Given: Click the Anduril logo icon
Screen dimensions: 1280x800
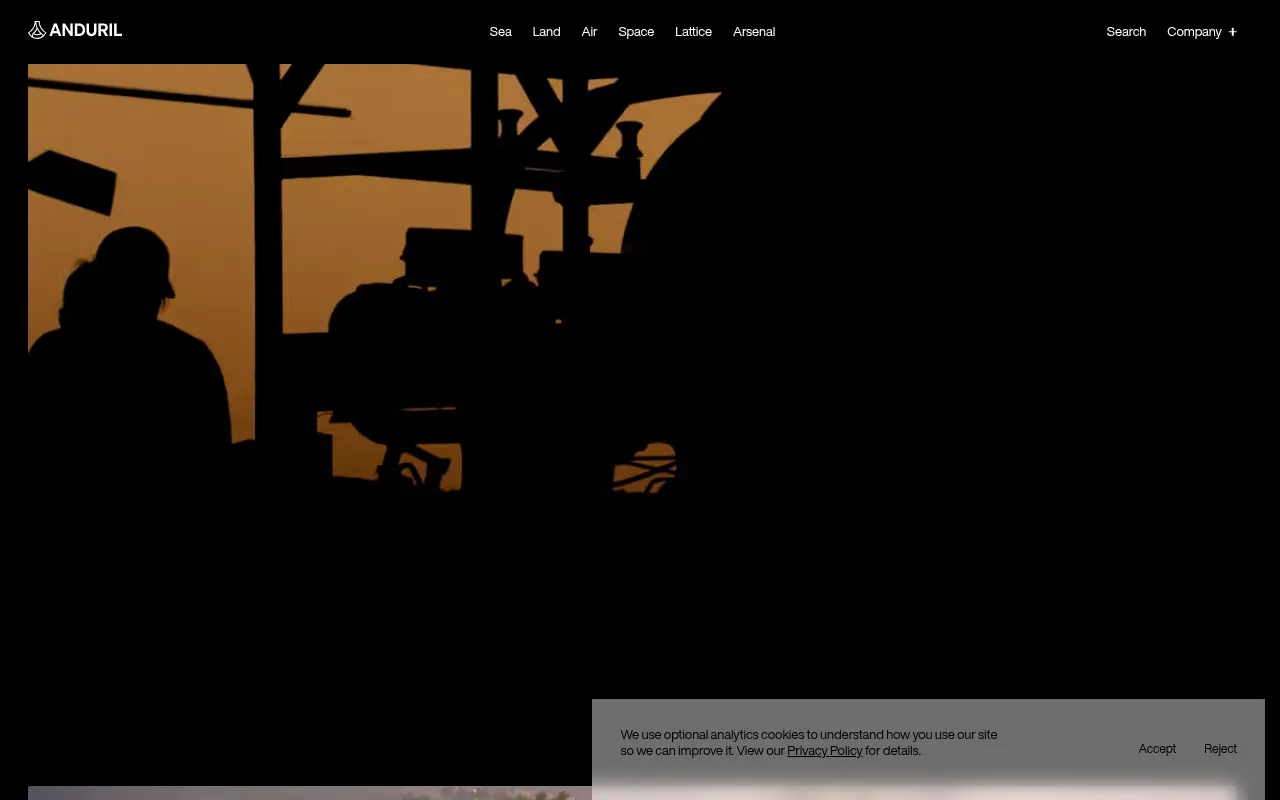Looking at the screenshot, I should click(x=37, y=30).
